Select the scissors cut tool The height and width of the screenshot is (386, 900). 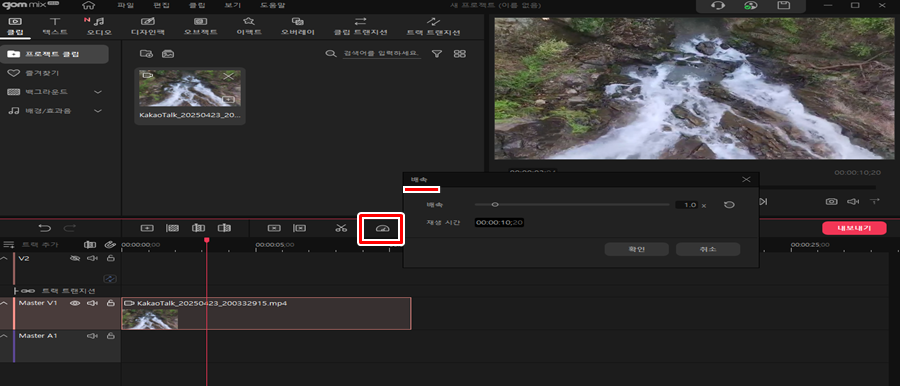pos(342,228)
